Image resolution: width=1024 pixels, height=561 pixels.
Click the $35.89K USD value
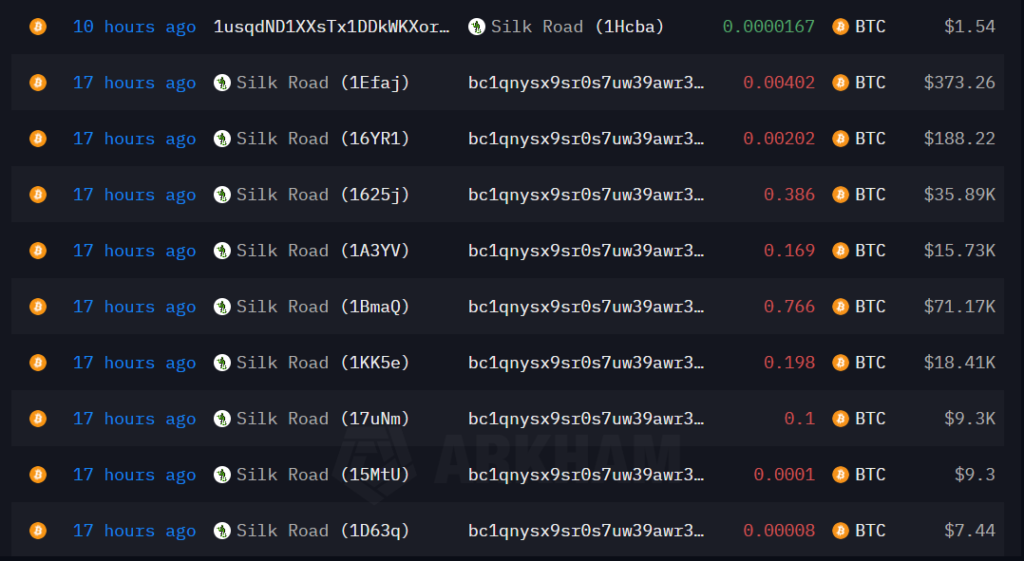[x=959, y=195]
